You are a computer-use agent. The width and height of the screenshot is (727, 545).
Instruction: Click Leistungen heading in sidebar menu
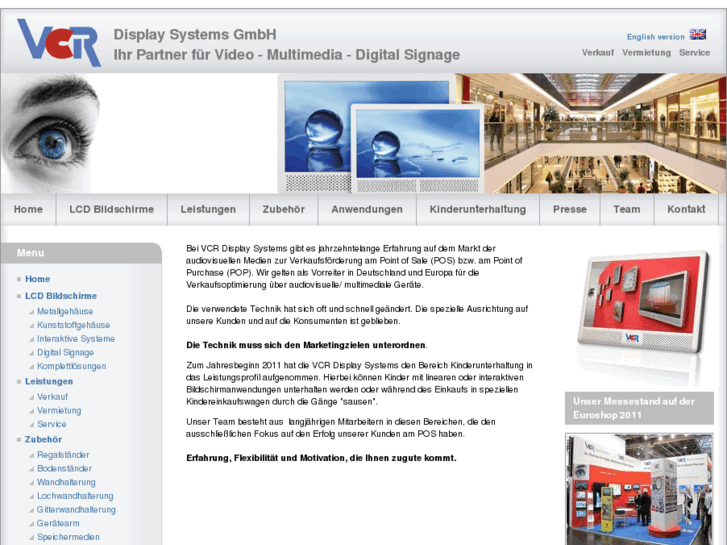click(x=49, y=381)
